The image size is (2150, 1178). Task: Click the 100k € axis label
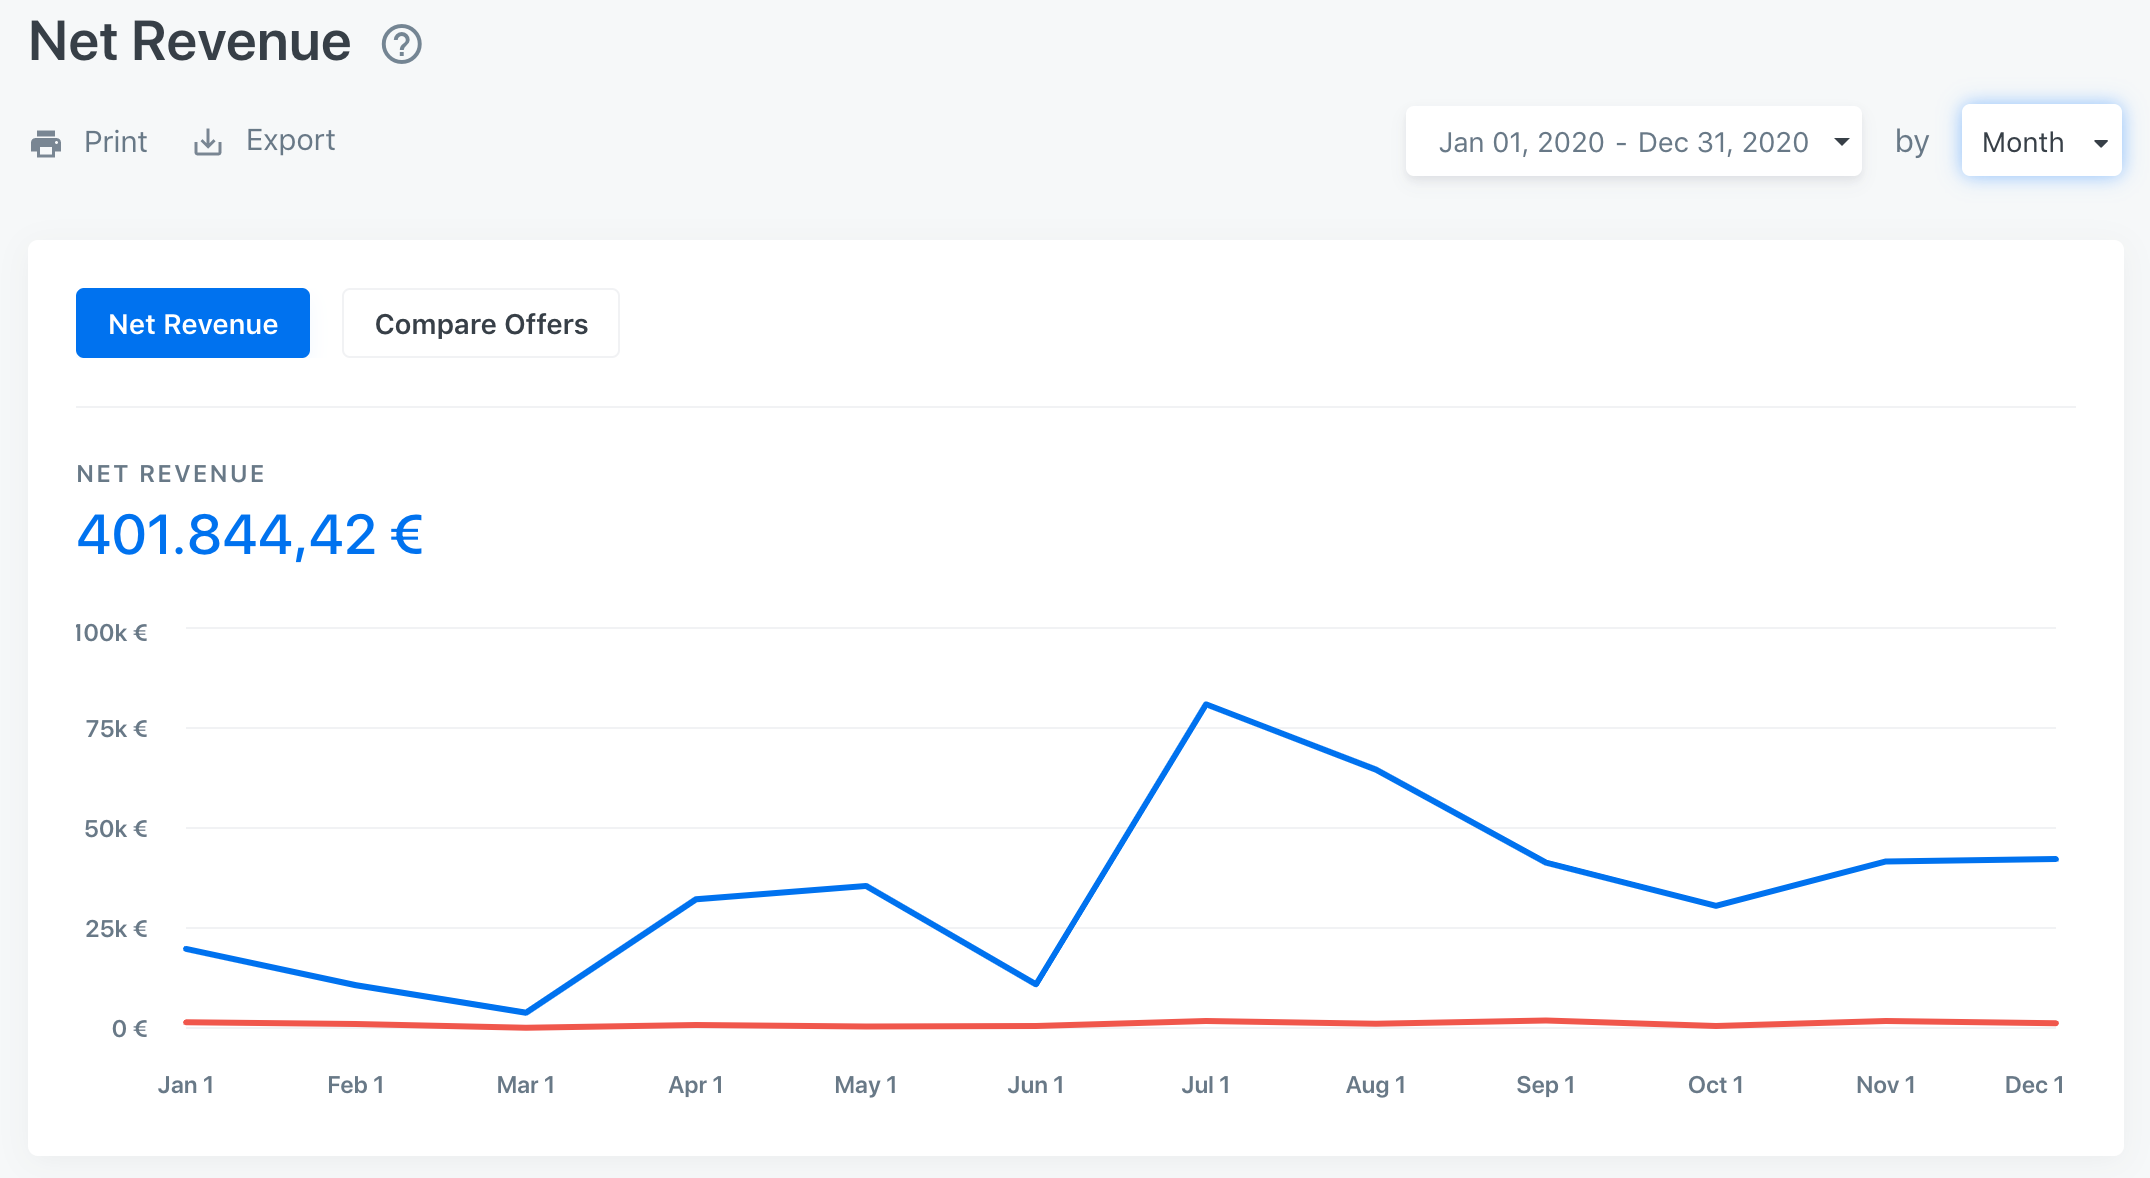[111, 633]
